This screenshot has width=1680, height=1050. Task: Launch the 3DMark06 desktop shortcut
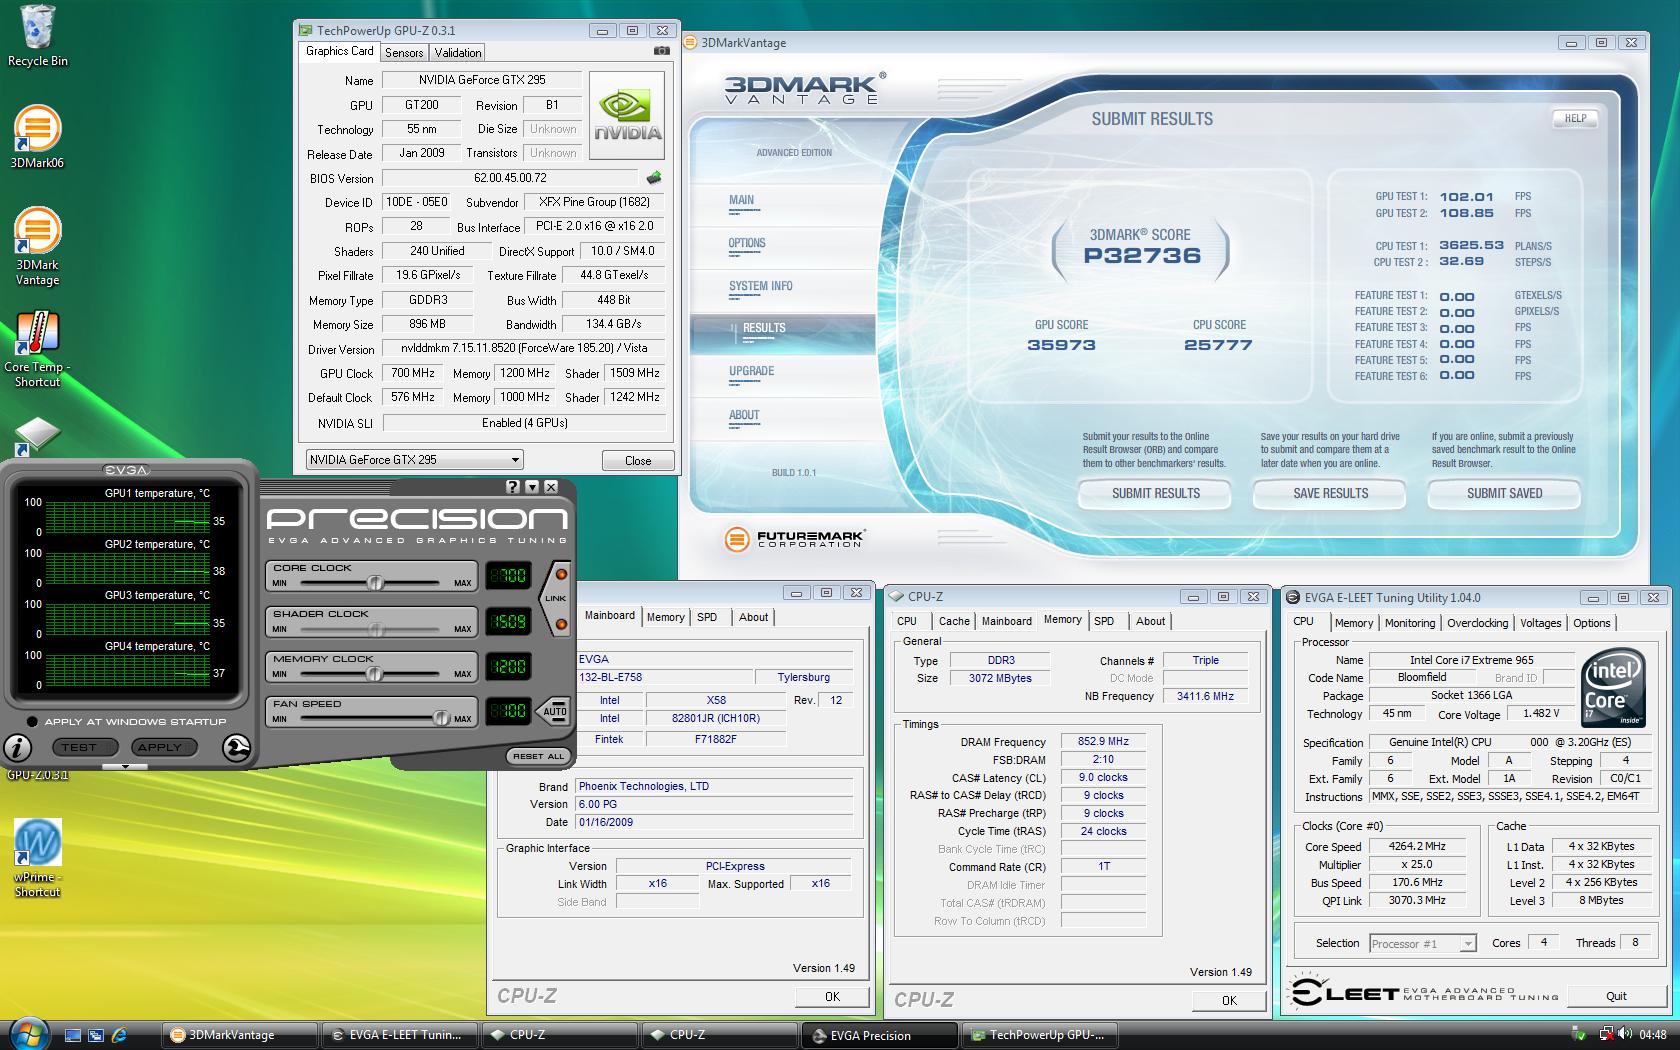[37, 137]
